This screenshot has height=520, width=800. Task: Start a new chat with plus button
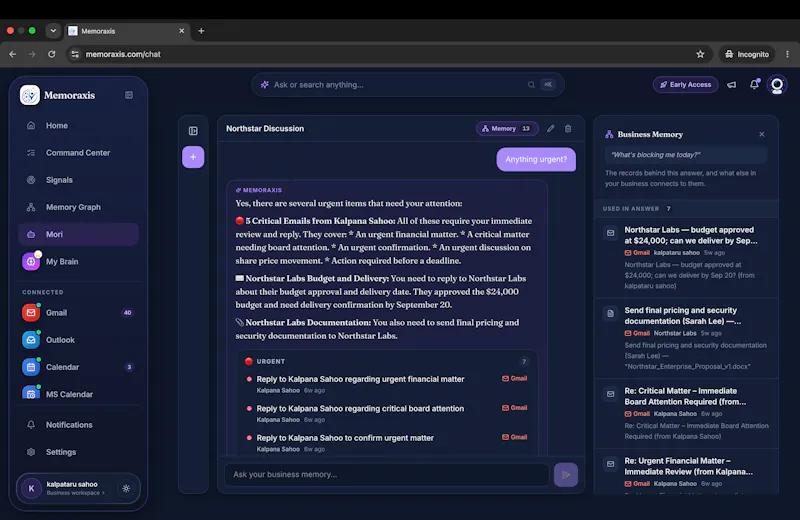point(193,157)
